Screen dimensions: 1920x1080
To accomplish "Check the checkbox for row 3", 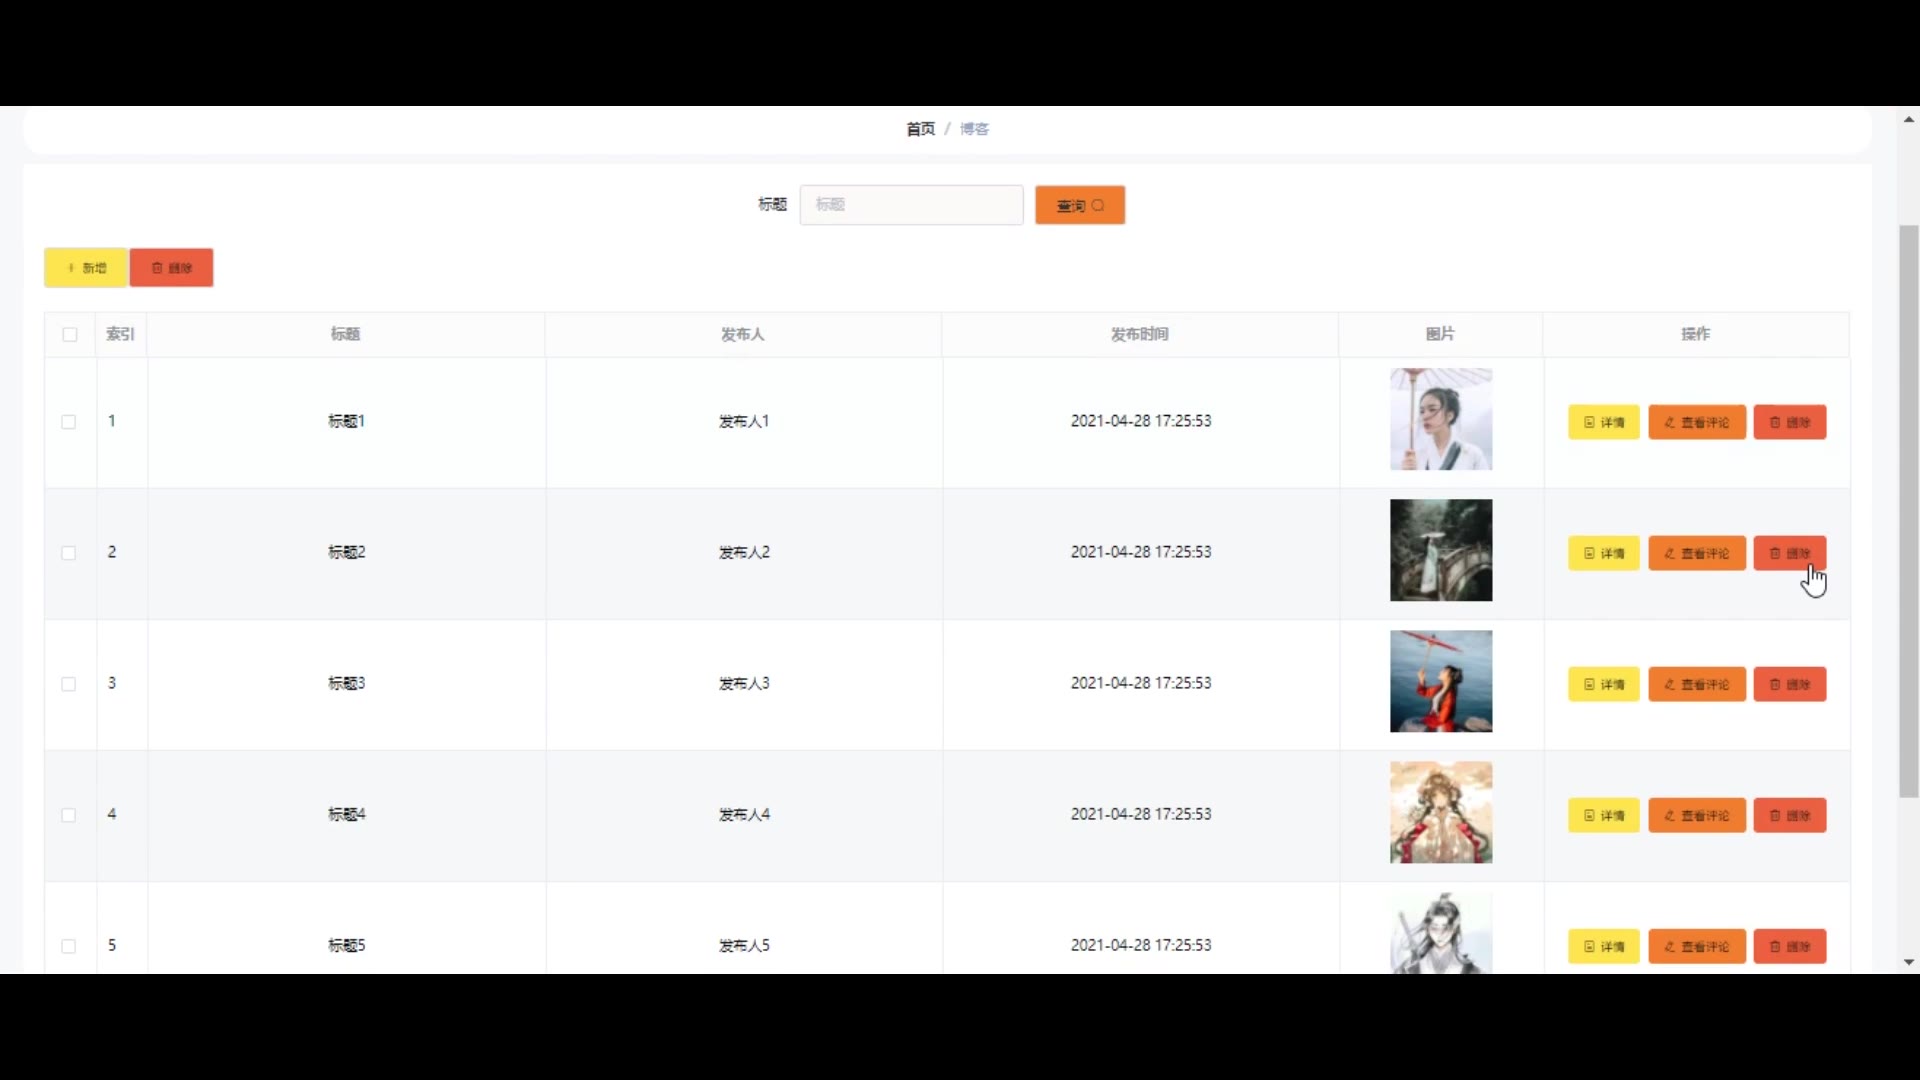I will (69, 684).
